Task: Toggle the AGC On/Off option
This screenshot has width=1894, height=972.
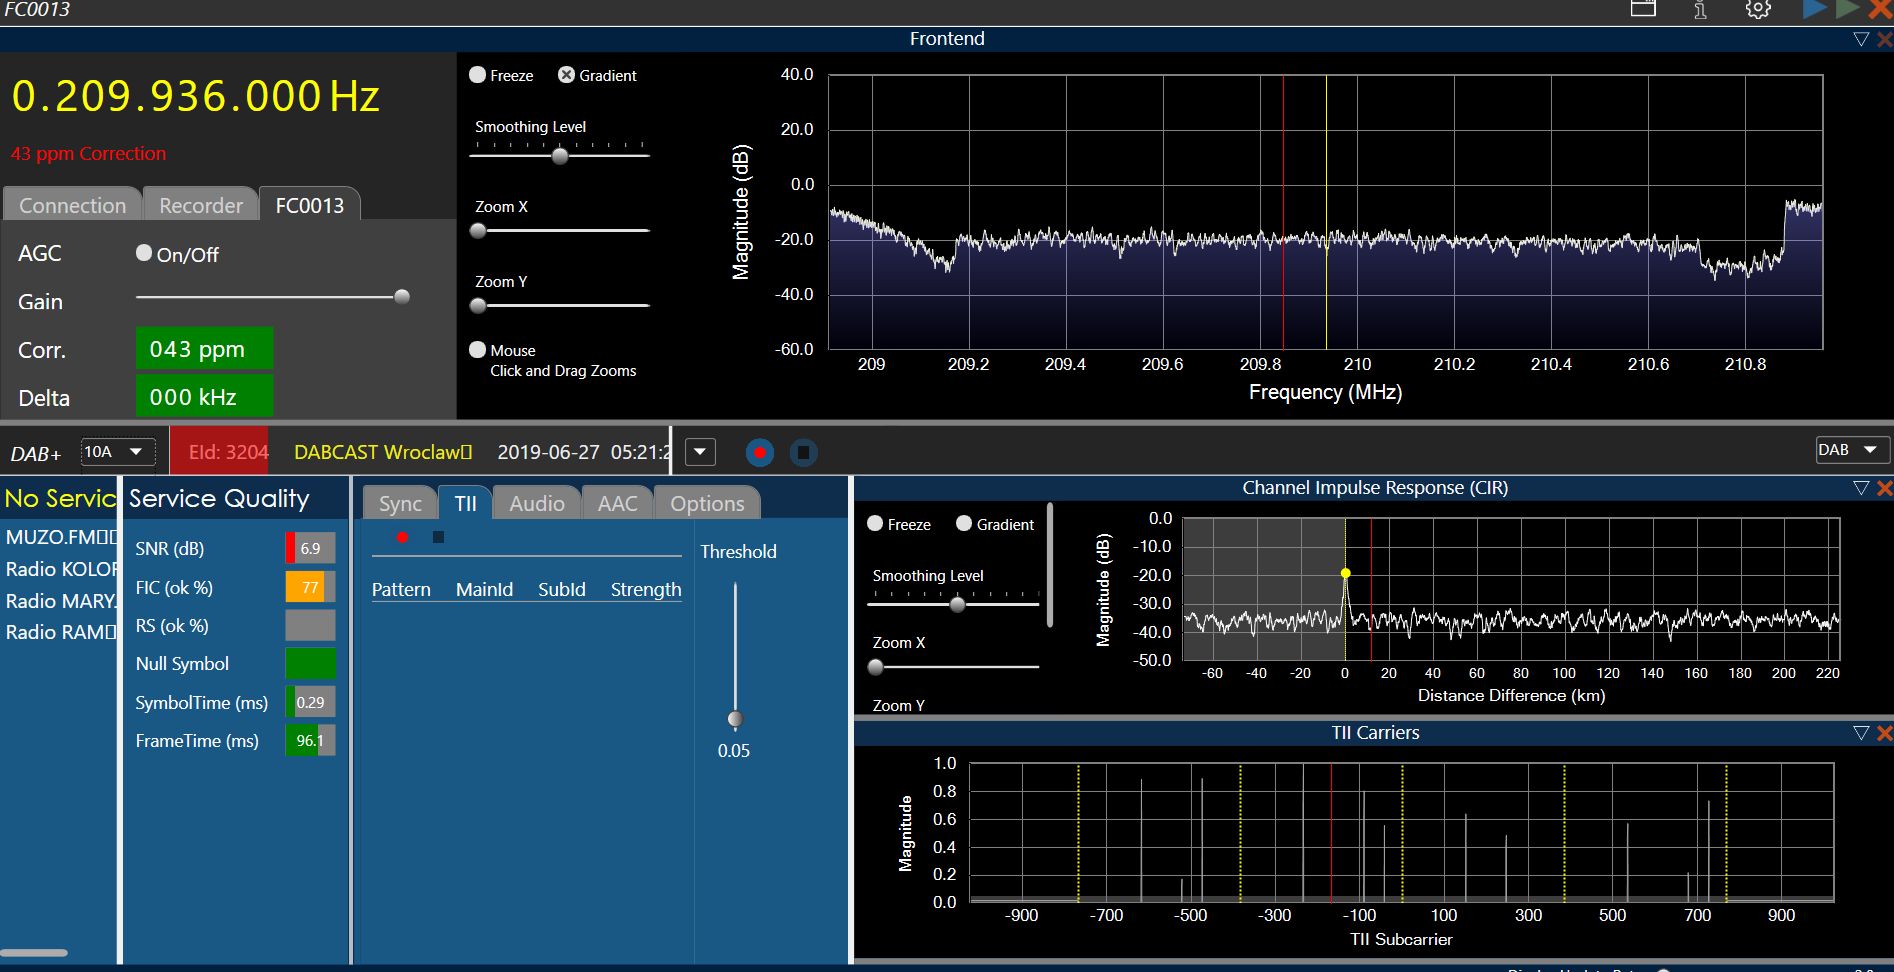Action: pos(144,253)
